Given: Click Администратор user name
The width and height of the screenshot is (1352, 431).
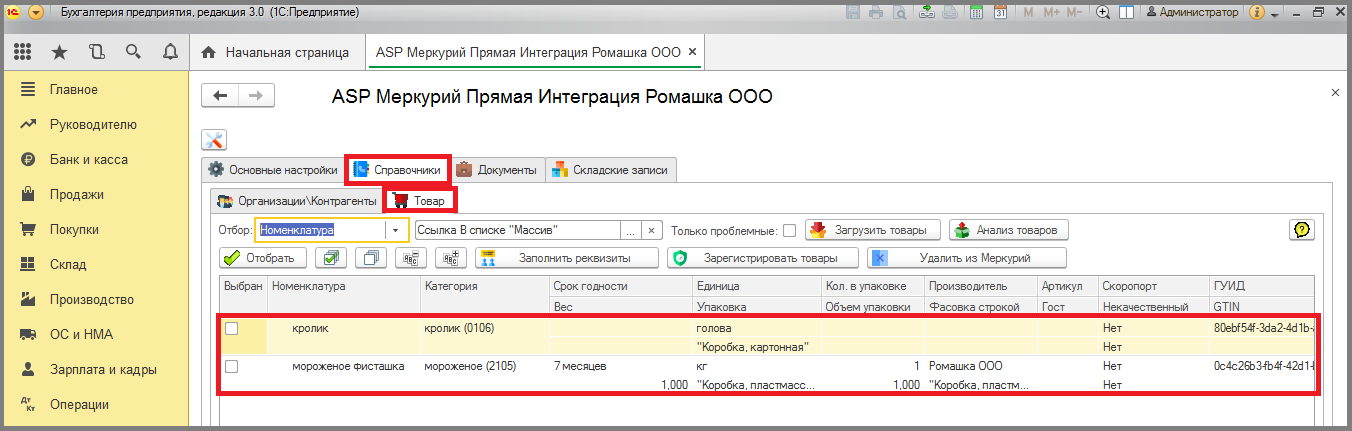Looking at the screenshot, I should click(x=1192, y=13).
